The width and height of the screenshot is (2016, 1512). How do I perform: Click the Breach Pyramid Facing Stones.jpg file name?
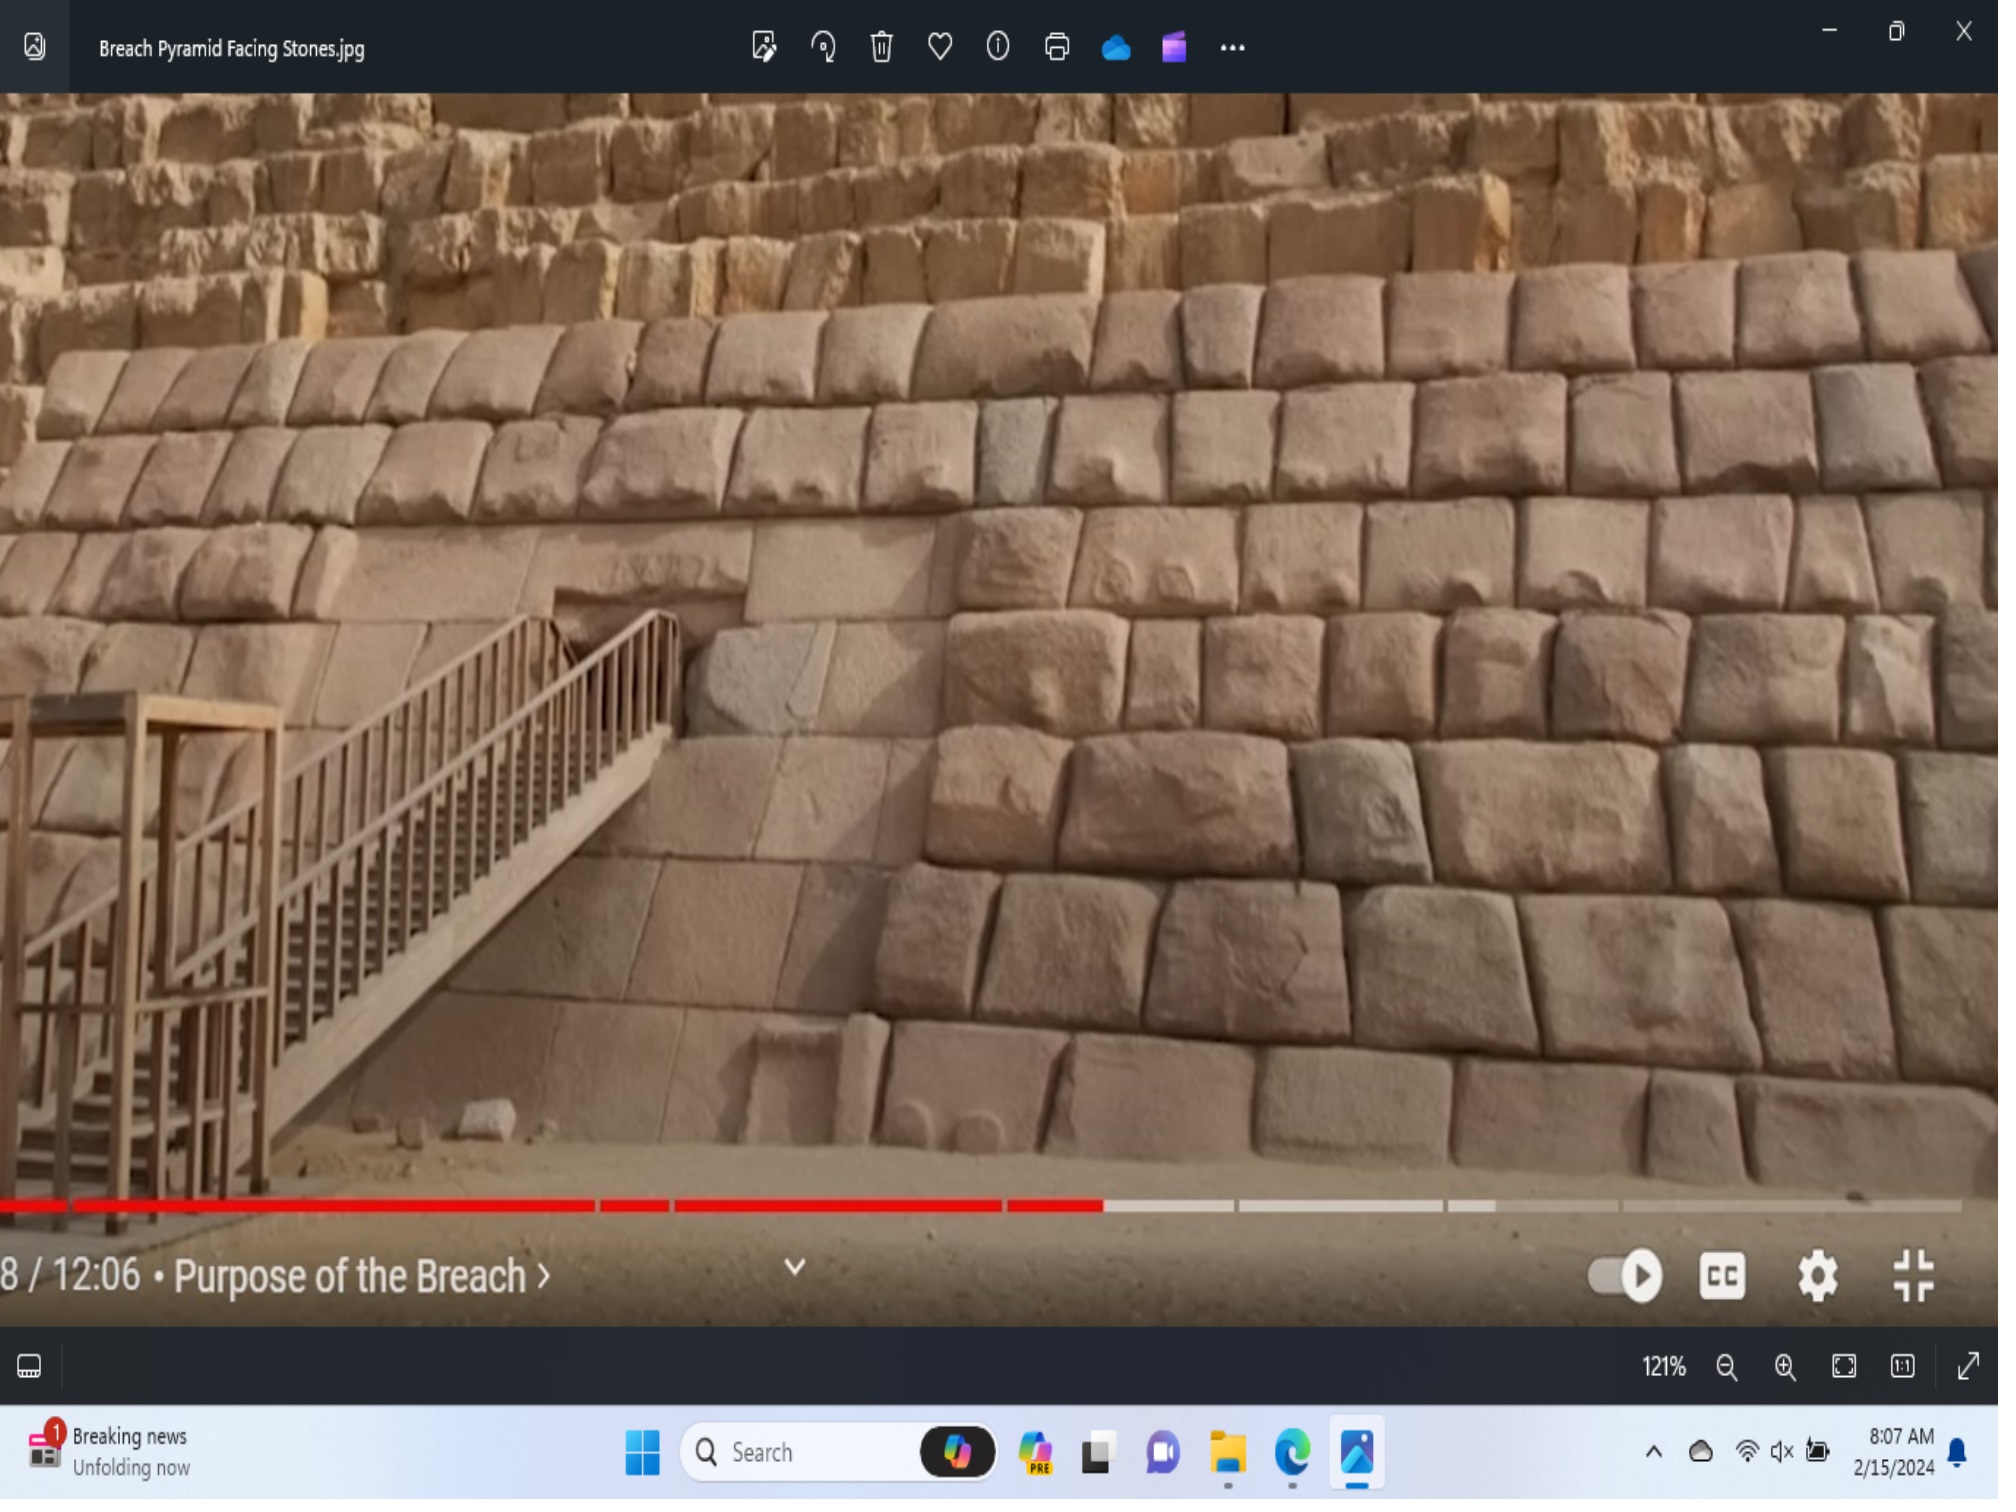(x=233, y=49)
